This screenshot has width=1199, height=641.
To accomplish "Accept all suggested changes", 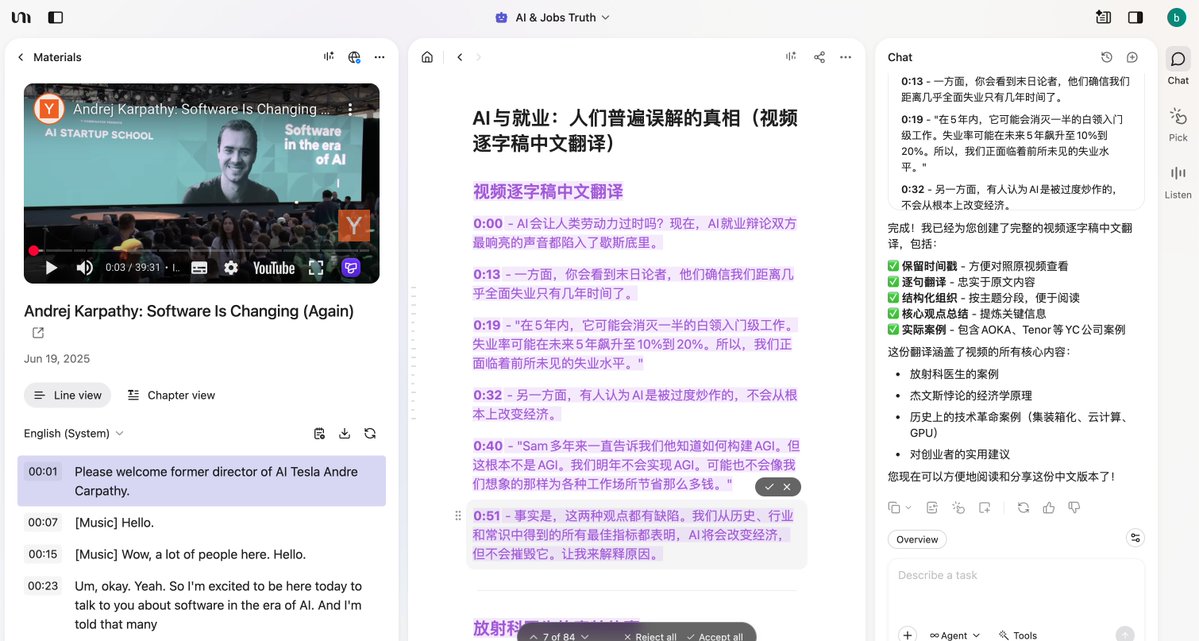I will [714, 636].
